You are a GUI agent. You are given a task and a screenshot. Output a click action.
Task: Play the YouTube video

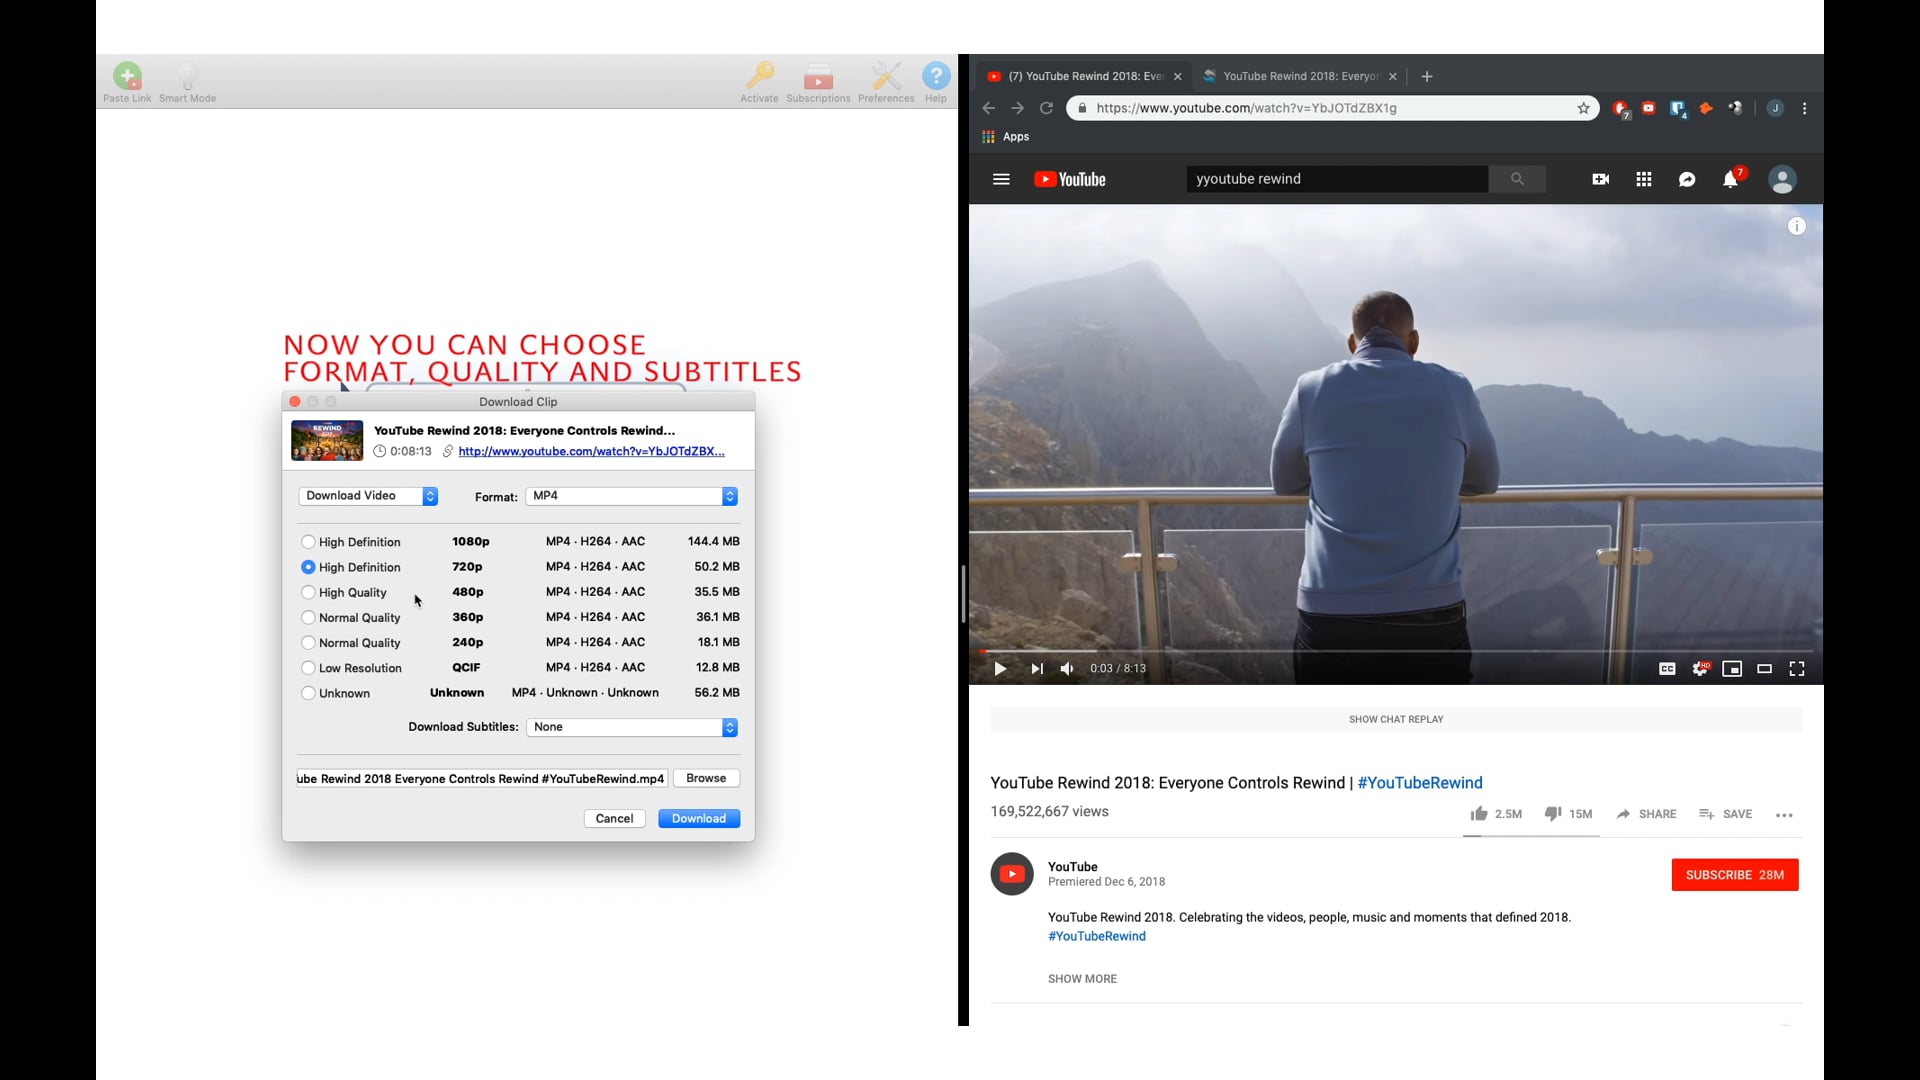[999, 669]
